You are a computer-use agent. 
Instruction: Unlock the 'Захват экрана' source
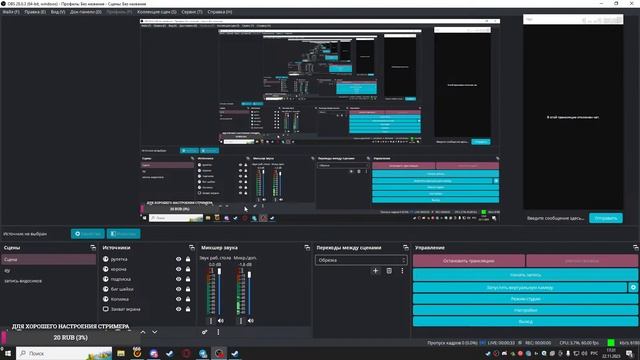[188, 309]
